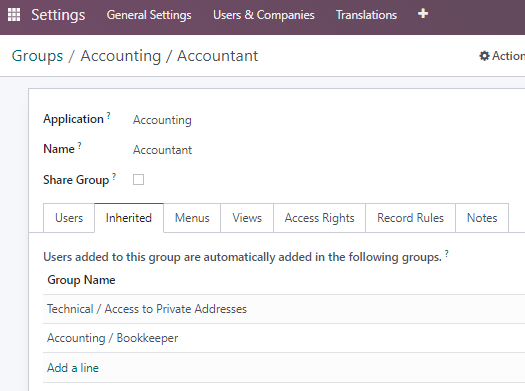Open the Notes tab

click(x=482, y=218)
